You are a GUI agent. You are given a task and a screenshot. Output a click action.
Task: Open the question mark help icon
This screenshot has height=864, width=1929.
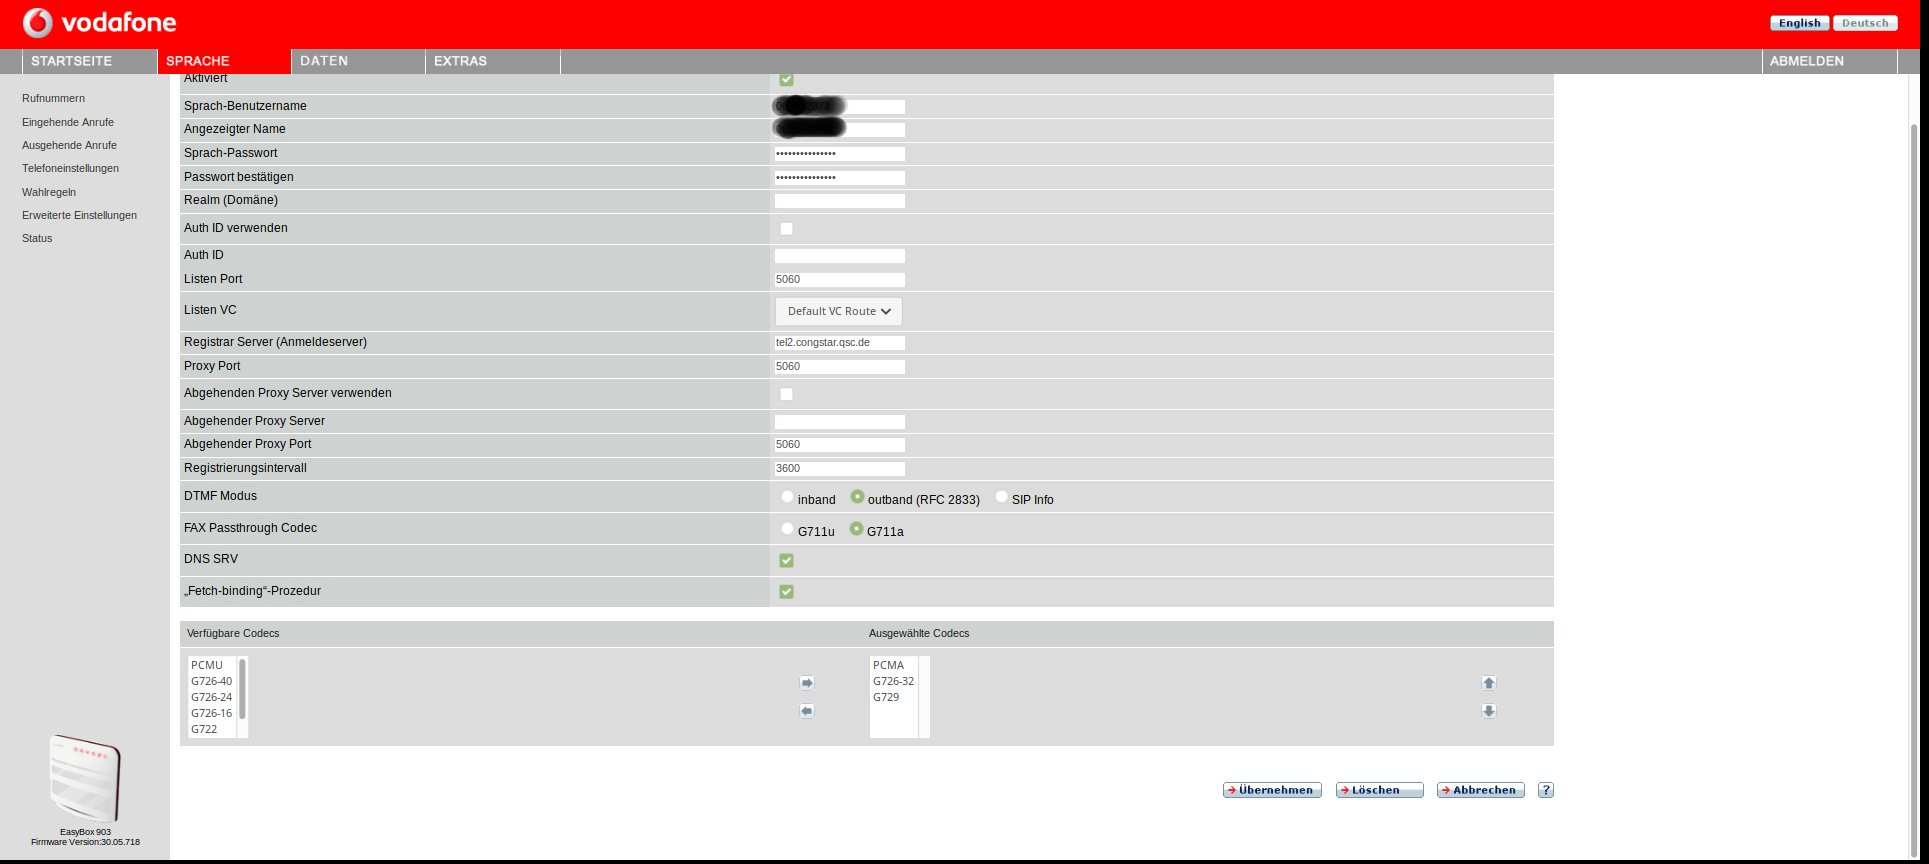click(1545, 790)
